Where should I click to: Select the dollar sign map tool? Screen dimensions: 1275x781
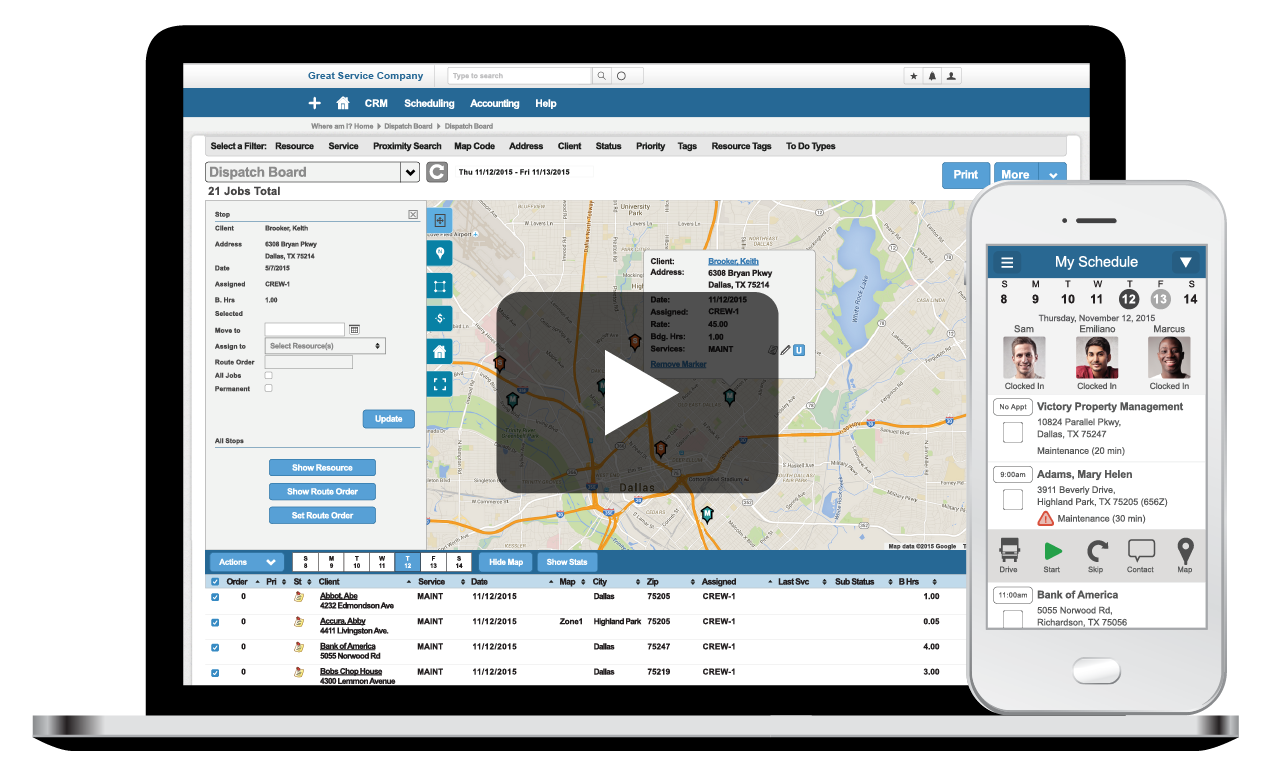439,319
